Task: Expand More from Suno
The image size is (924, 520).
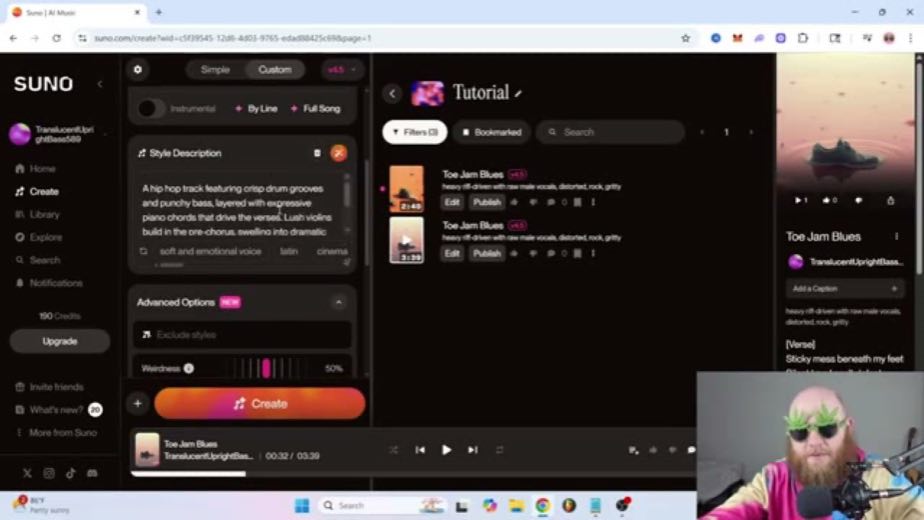Action: (x=57, y=433)
